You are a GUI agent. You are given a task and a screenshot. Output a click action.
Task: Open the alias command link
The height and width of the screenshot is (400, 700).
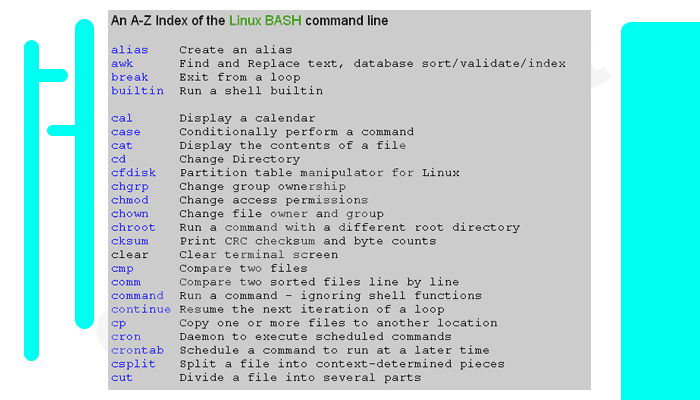(128, 49)
